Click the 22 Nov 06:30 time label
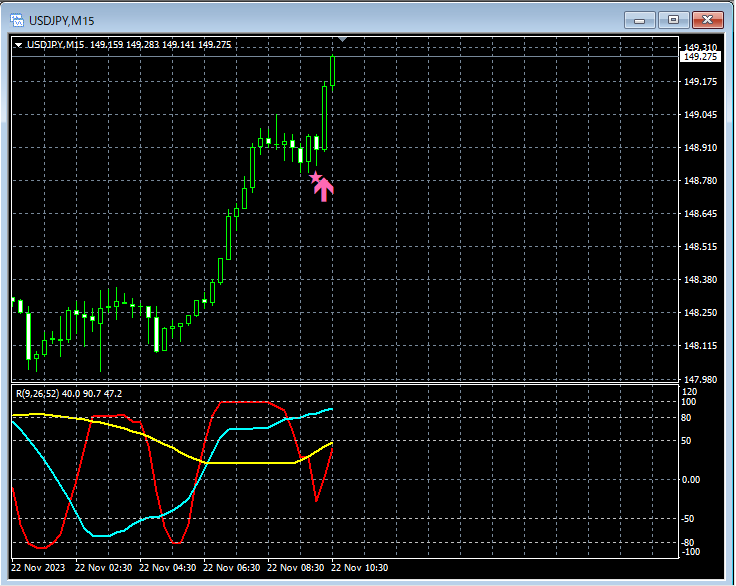Screen dimensions: 736x586 [231, 567]
